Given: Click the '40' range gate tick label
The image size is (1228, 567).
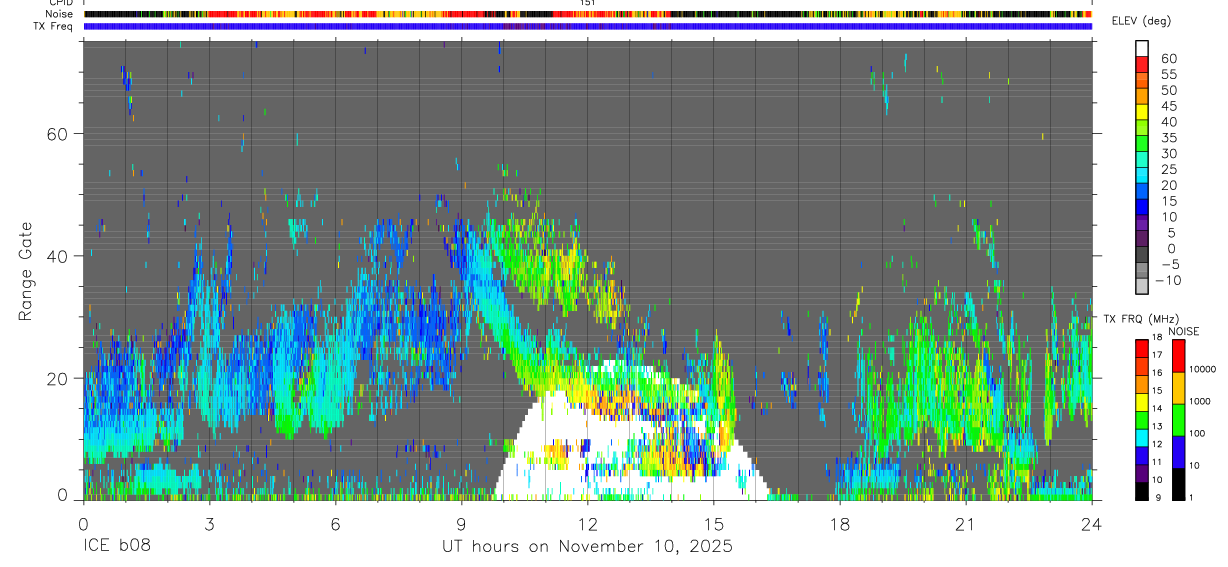Looking at the screenshot, I should 56,256.
